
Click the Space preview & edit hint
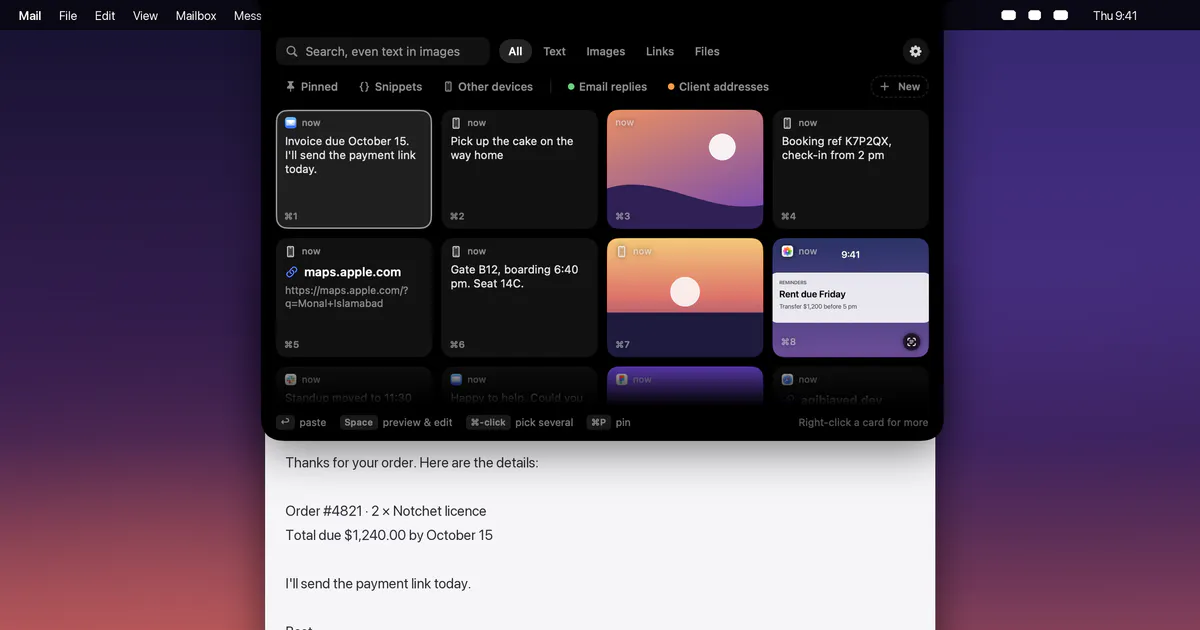click(x=396, y=422)
